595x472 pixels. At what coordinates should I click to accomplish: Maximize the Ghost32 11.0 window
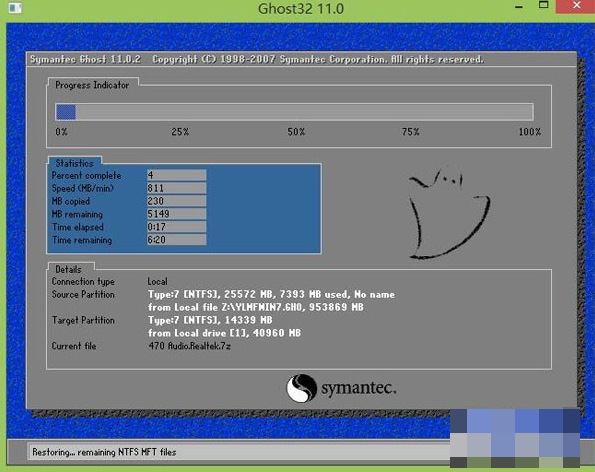click(544, 5)
